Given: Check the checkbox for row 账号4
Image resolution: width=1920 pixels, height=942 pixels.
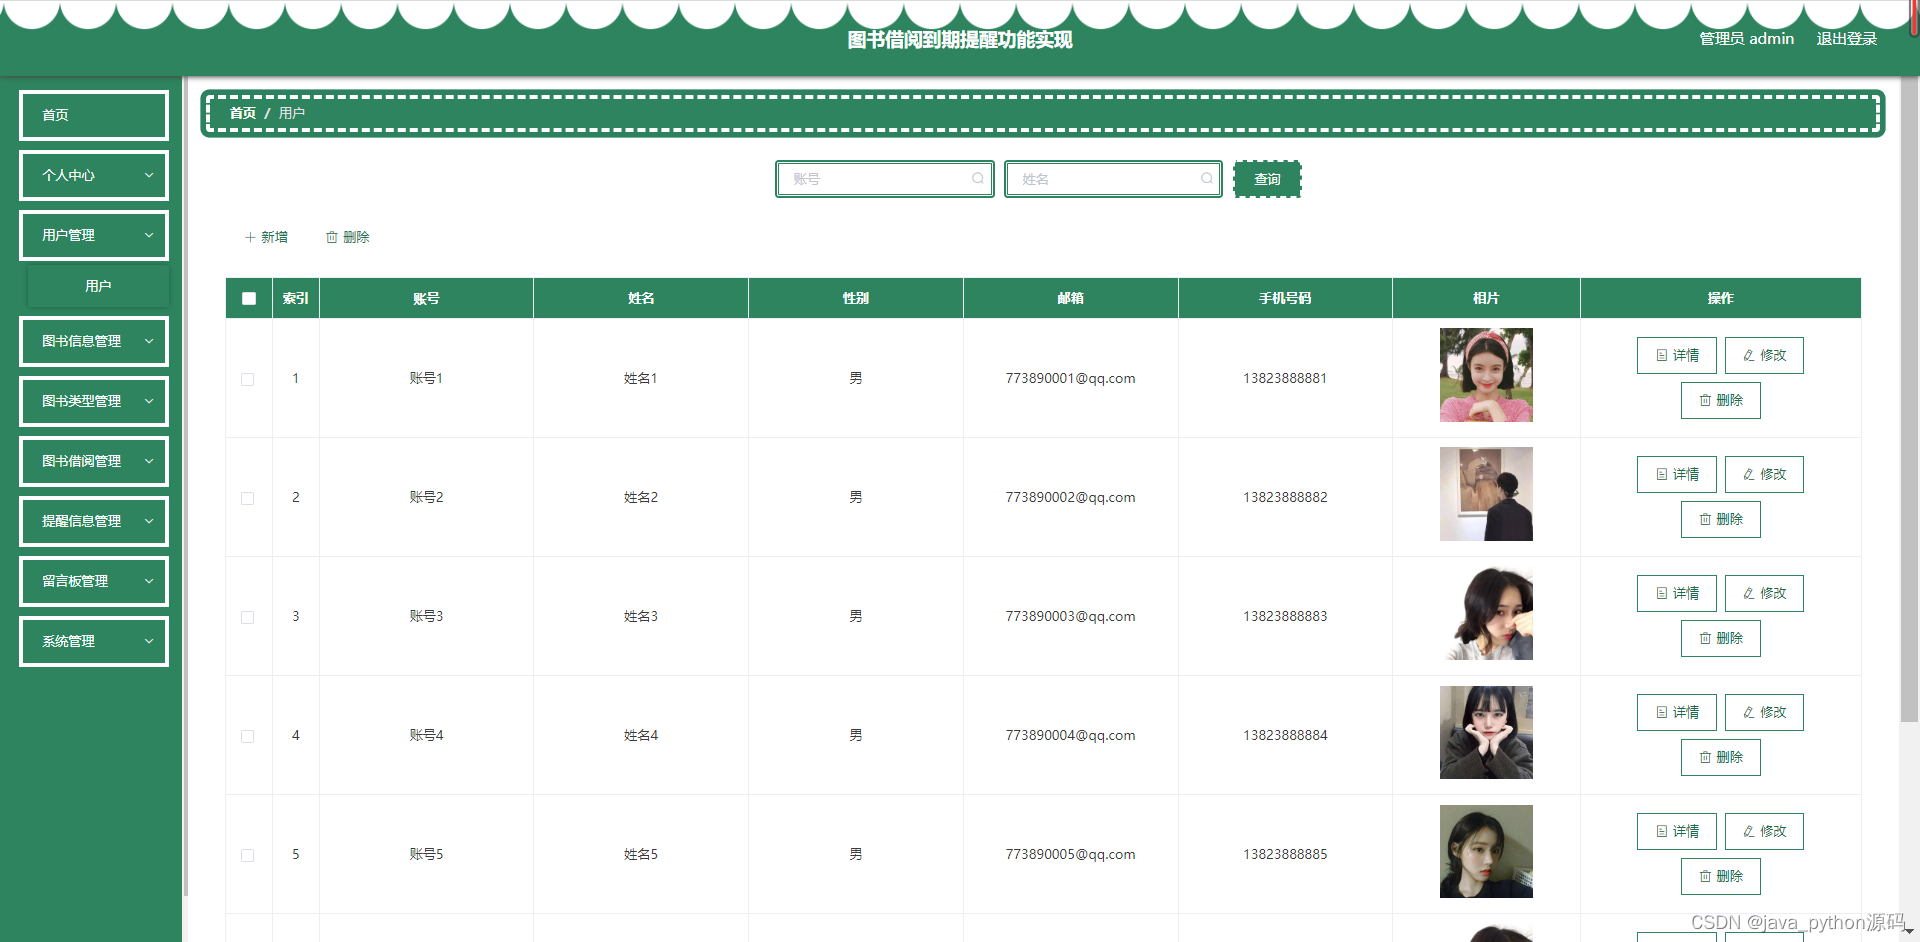Looking at the screenshot, I should pos(248,736).
